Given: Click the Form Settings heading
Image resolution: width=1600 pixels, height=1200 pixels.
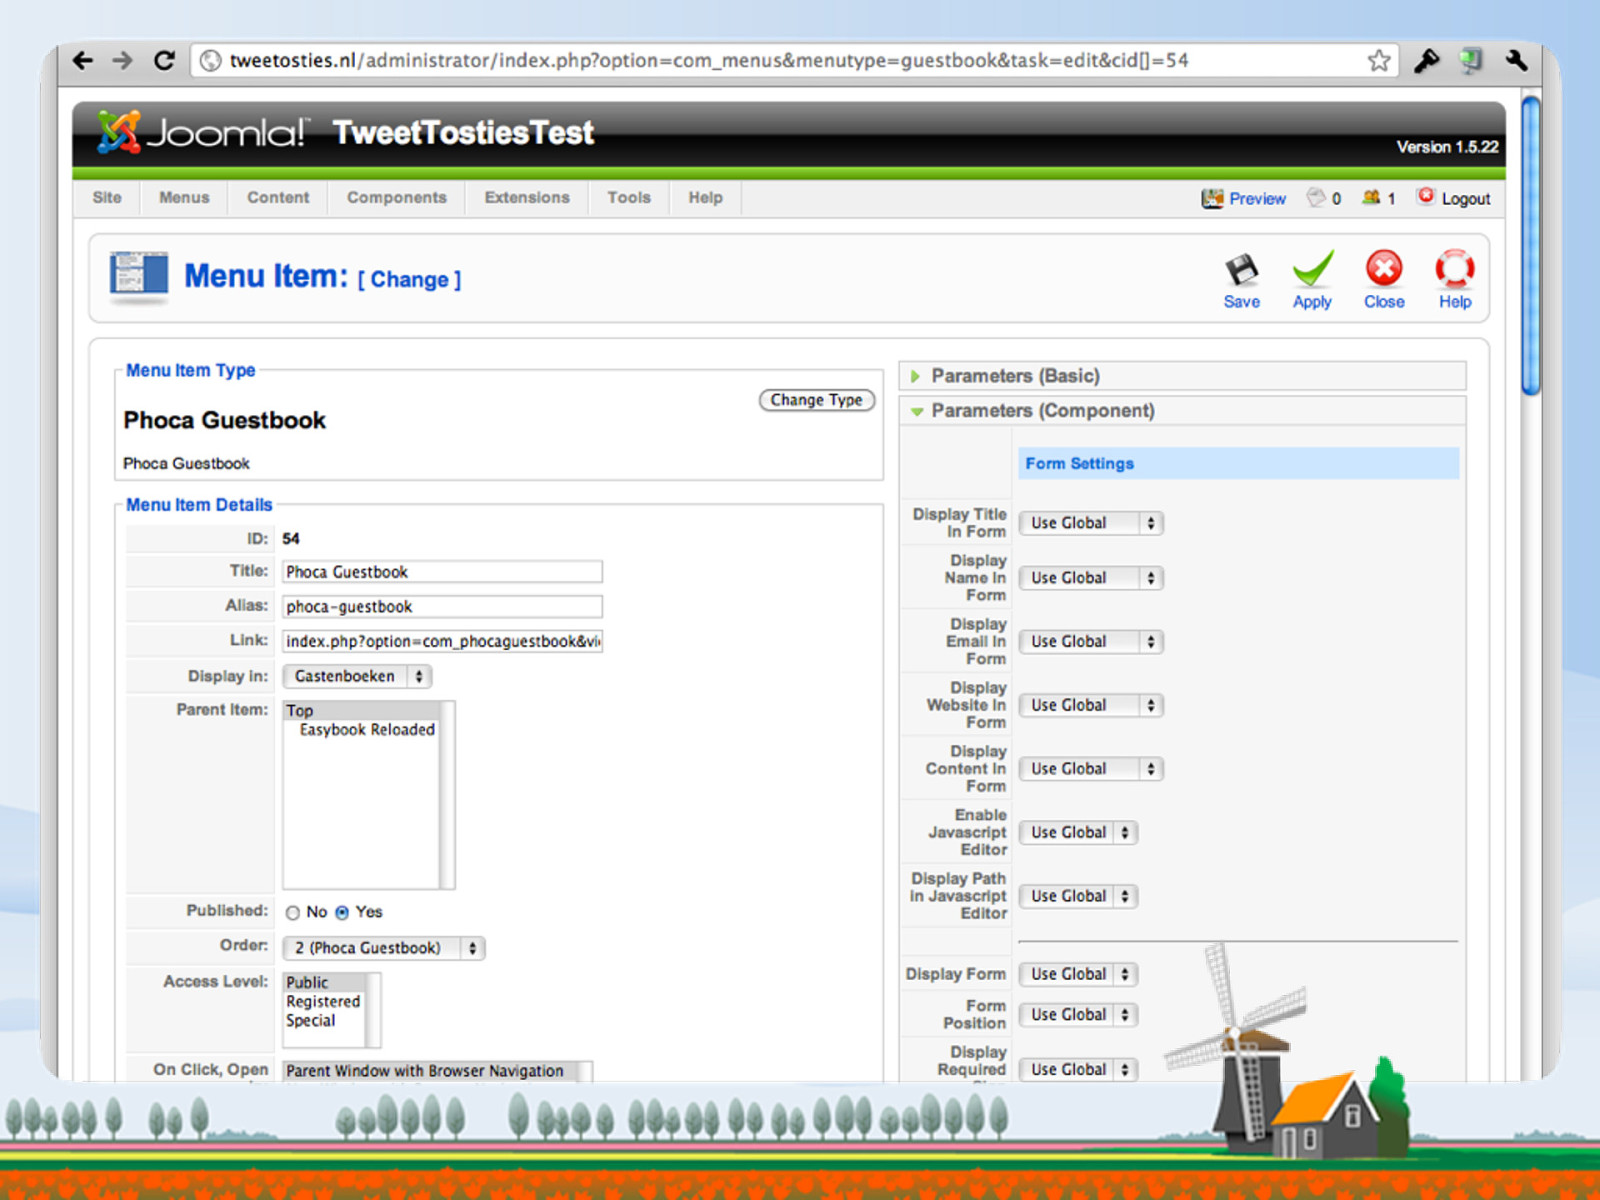Looking at the screenshot, I should [1079, 464].
